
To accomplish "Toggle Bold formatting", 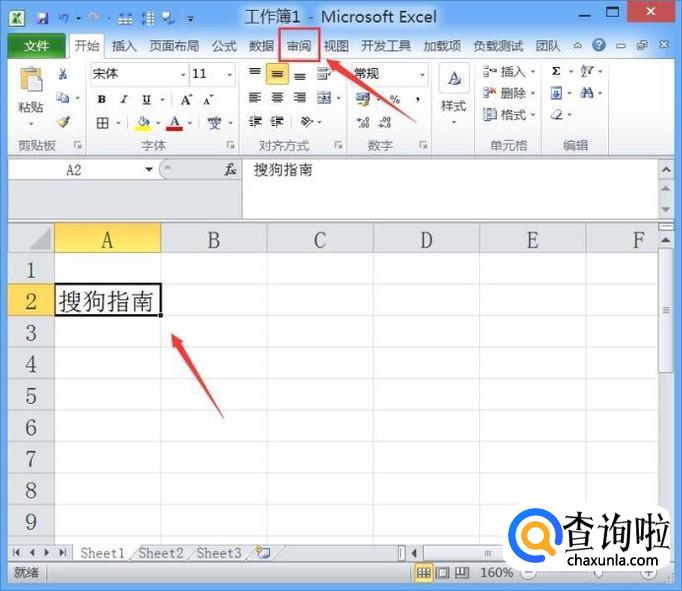I will [102, 99].
